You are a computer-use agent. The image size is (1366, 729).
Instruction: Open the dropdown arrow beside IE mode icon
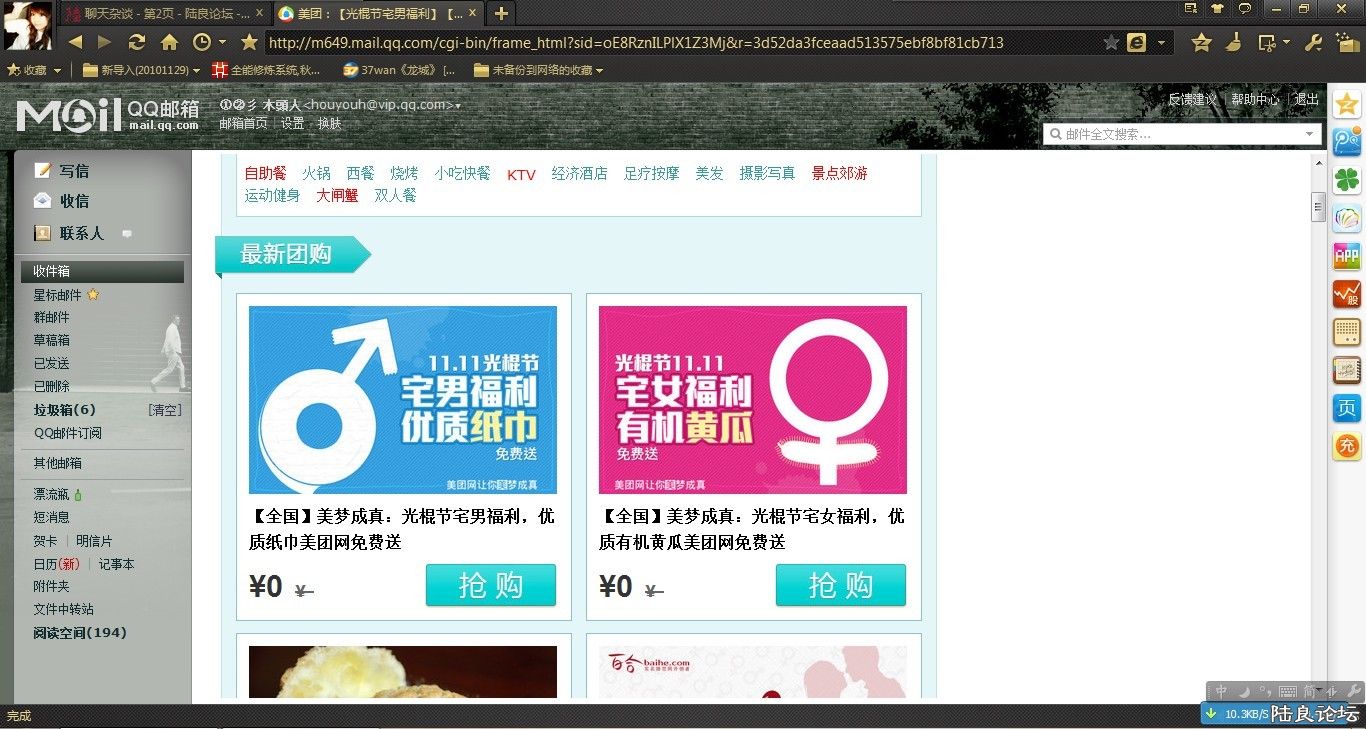tap(1161, 43)
